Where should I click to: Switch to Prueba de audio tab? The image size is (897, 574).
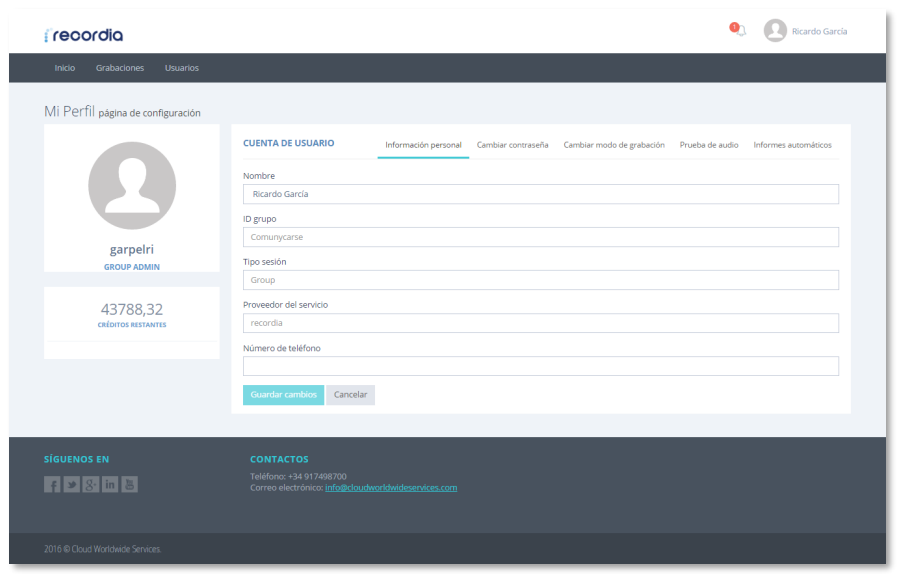click(x=709, y=145)
